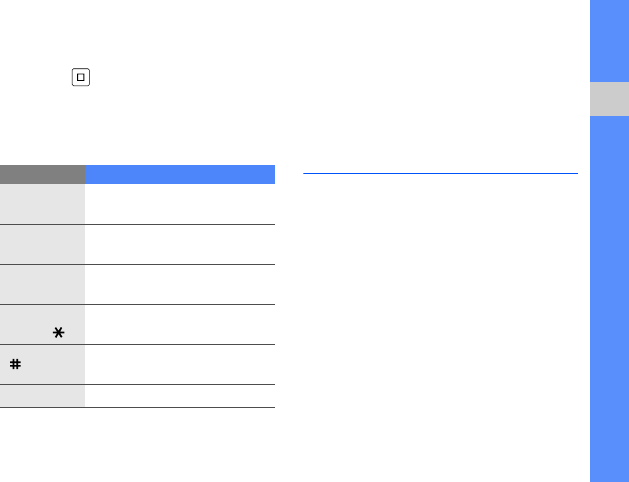This screenshot has width=629, height=482.
Task: Click white cell in last short row
Action: point(180,396)
